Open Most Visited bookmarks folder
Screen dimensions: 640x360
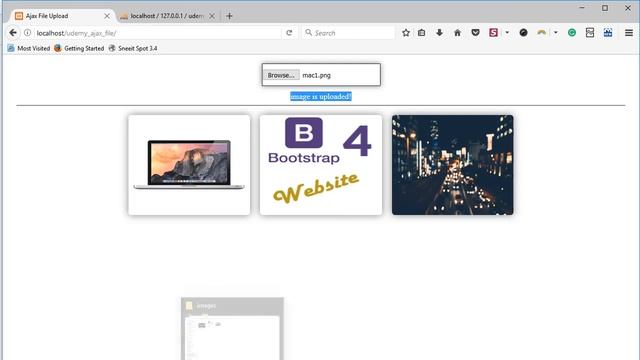(29, 48)
